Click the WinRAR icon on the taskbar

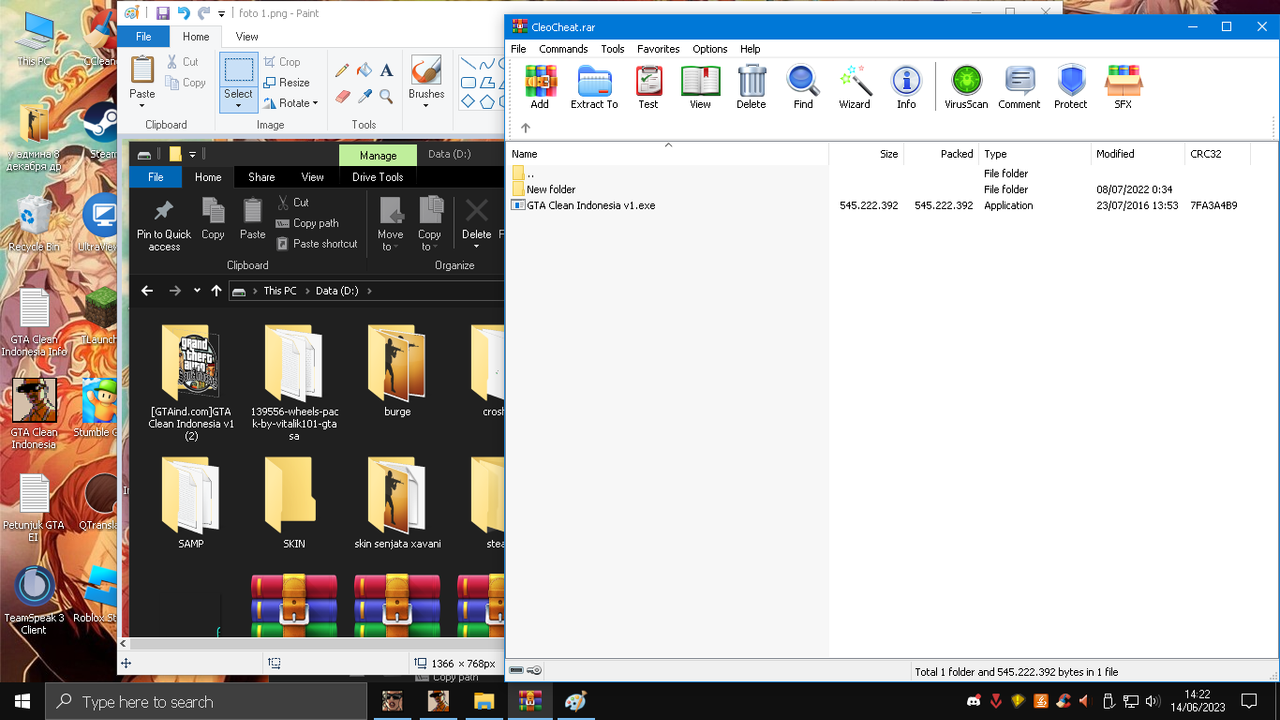[x=530, y=701]
